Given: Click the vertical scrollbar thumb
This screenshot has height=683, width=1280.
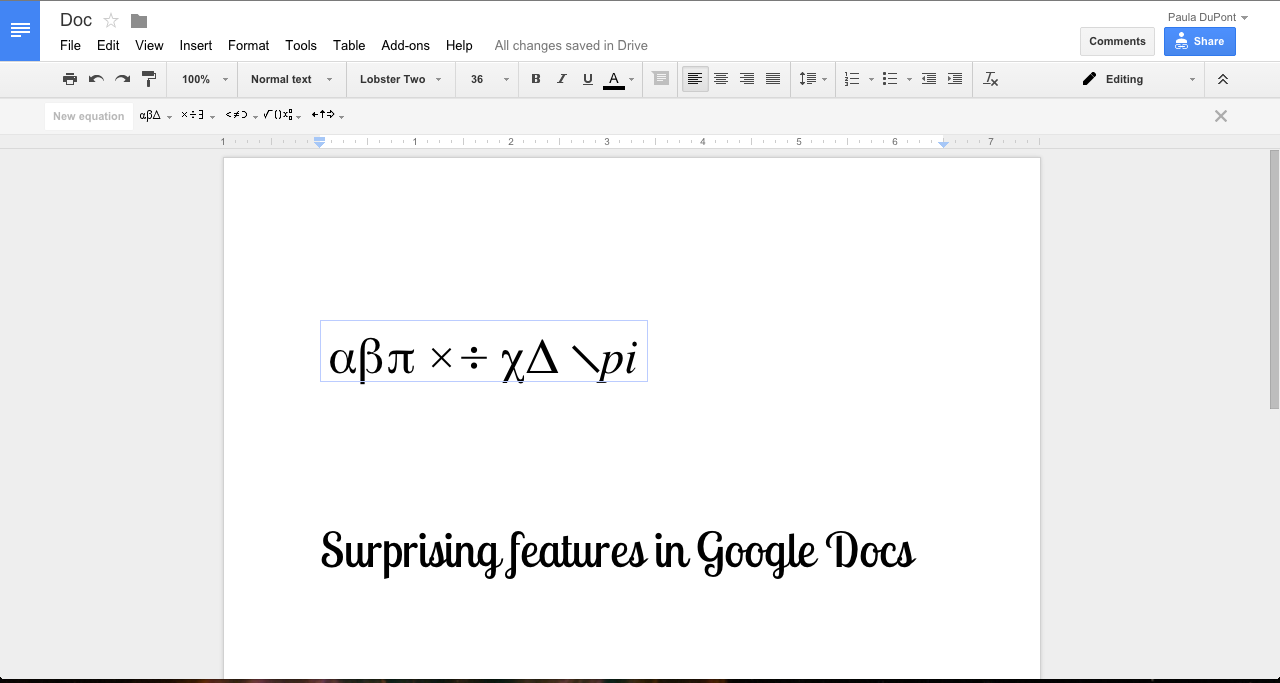Looking at the screenshot, I should click(1274, 279).
